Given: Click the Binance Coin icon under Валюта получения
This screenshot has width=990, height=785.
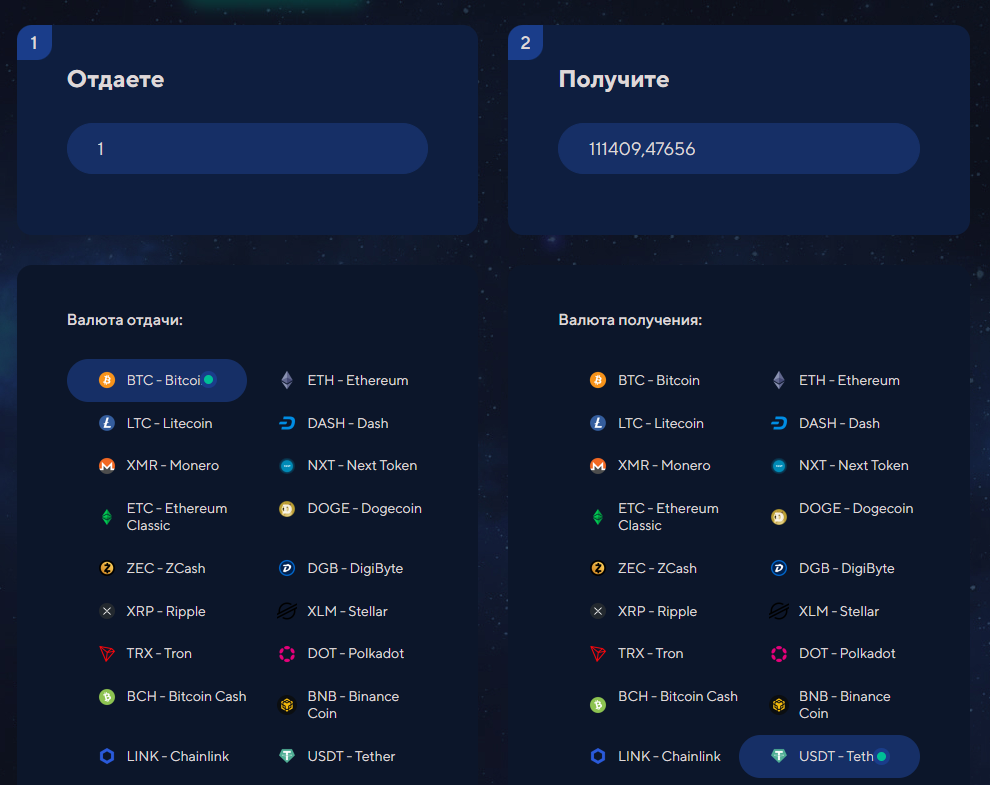Looking at the screenshot, I should tap(778, 705).
